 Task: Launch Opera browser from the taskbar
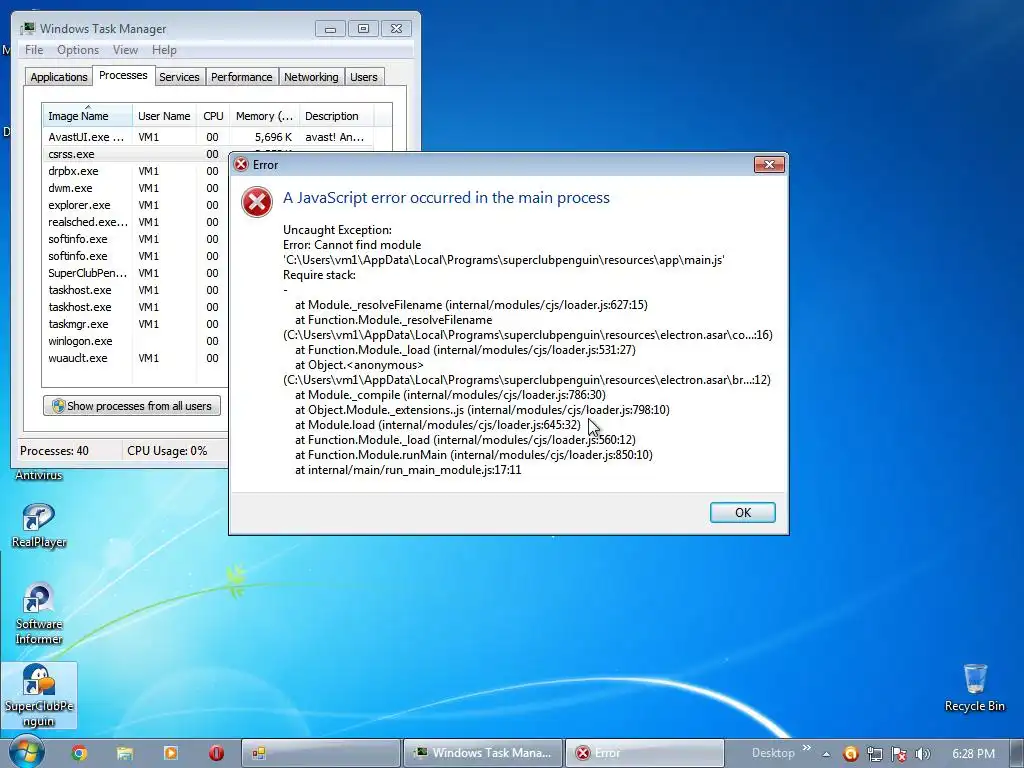point(216,753)
